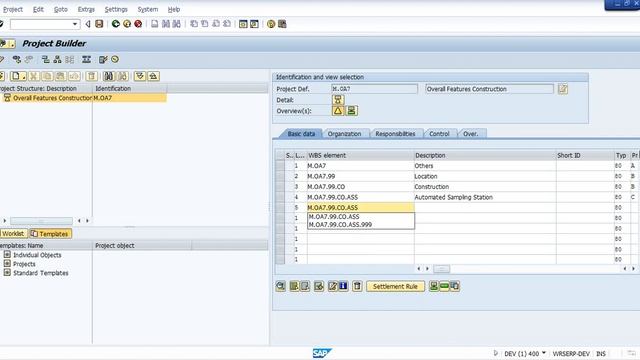Switch to the Organization tab
The image size is (640, 360).
coord(344,133)
